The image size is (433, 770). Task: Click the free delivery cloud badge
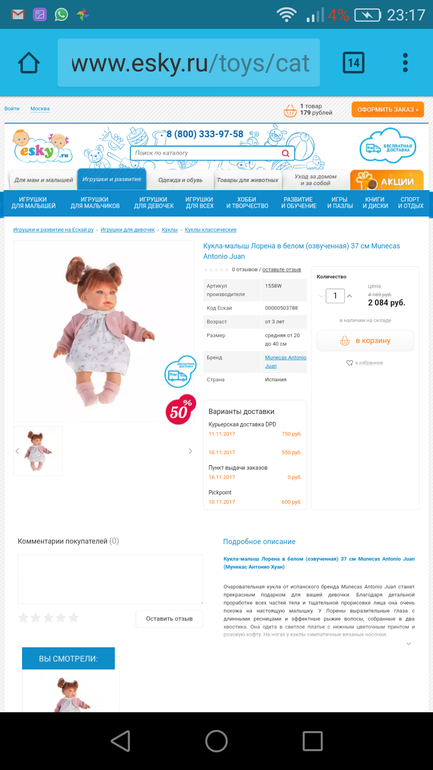[388, 144]
